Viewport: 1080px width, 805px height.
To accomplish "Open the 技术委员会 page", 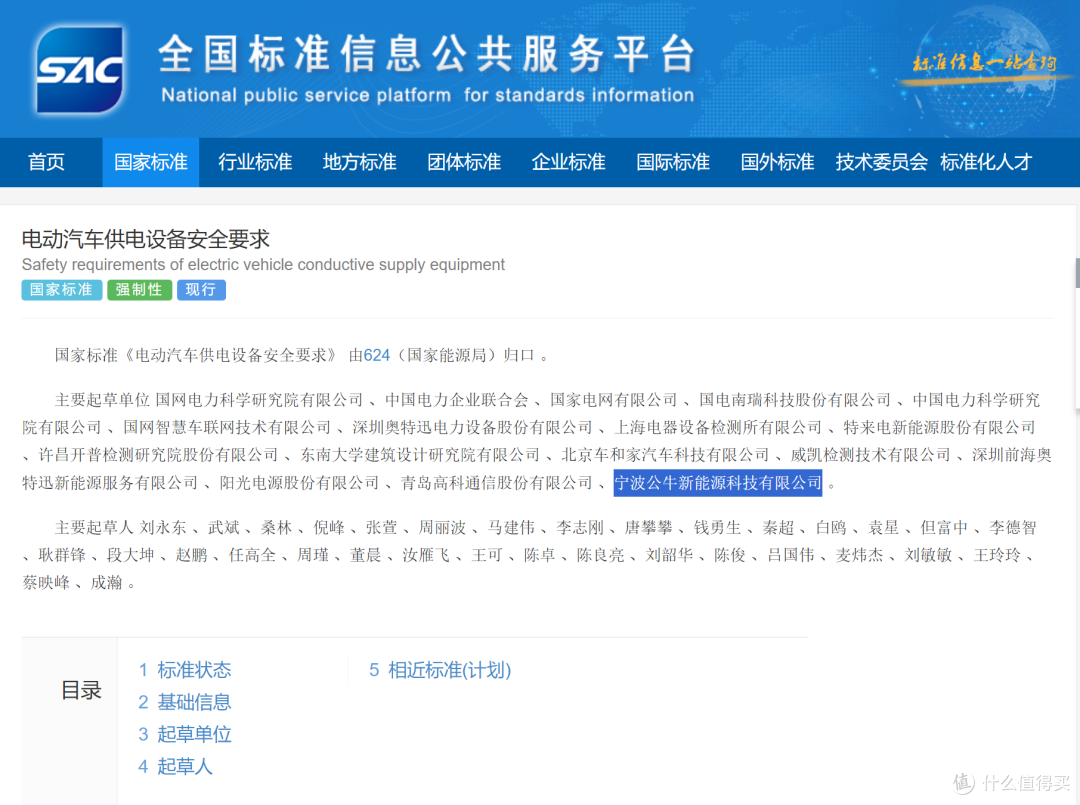I will pos(882,162).
